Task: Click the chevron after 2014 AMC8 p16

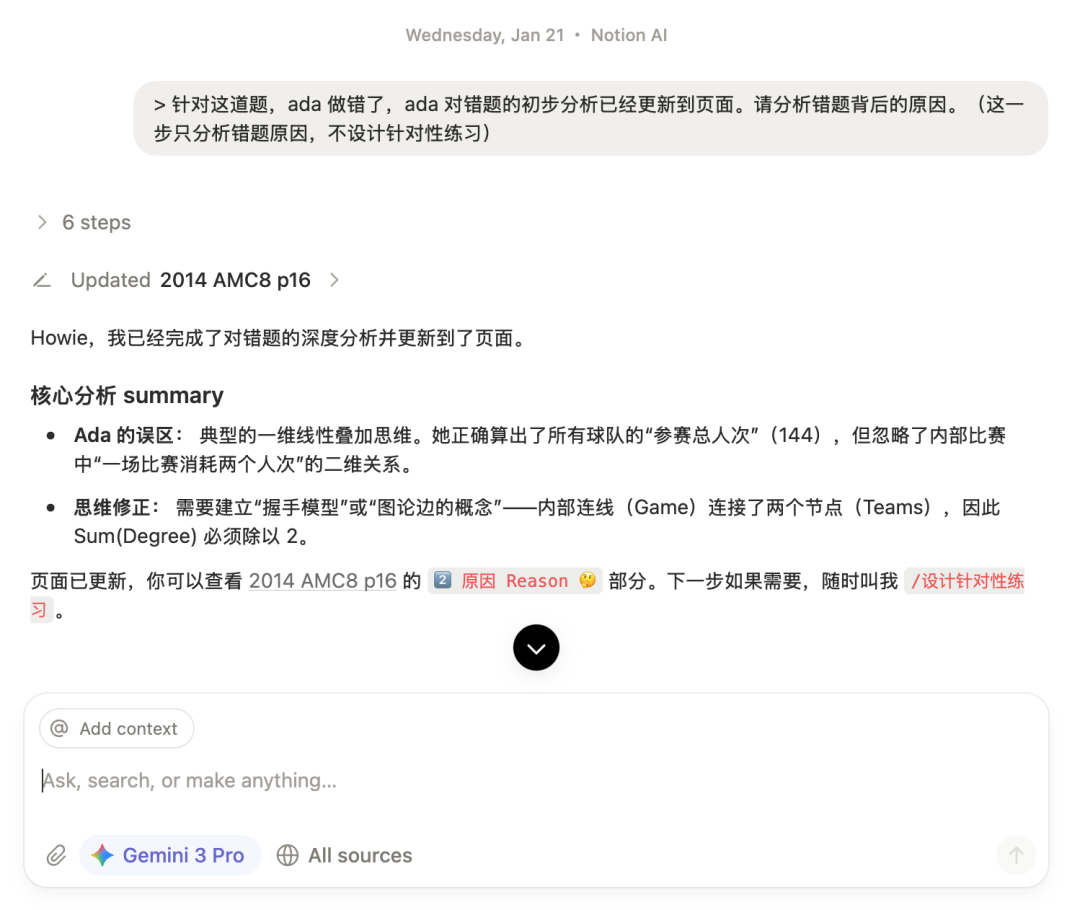Action: coord(334,280)
